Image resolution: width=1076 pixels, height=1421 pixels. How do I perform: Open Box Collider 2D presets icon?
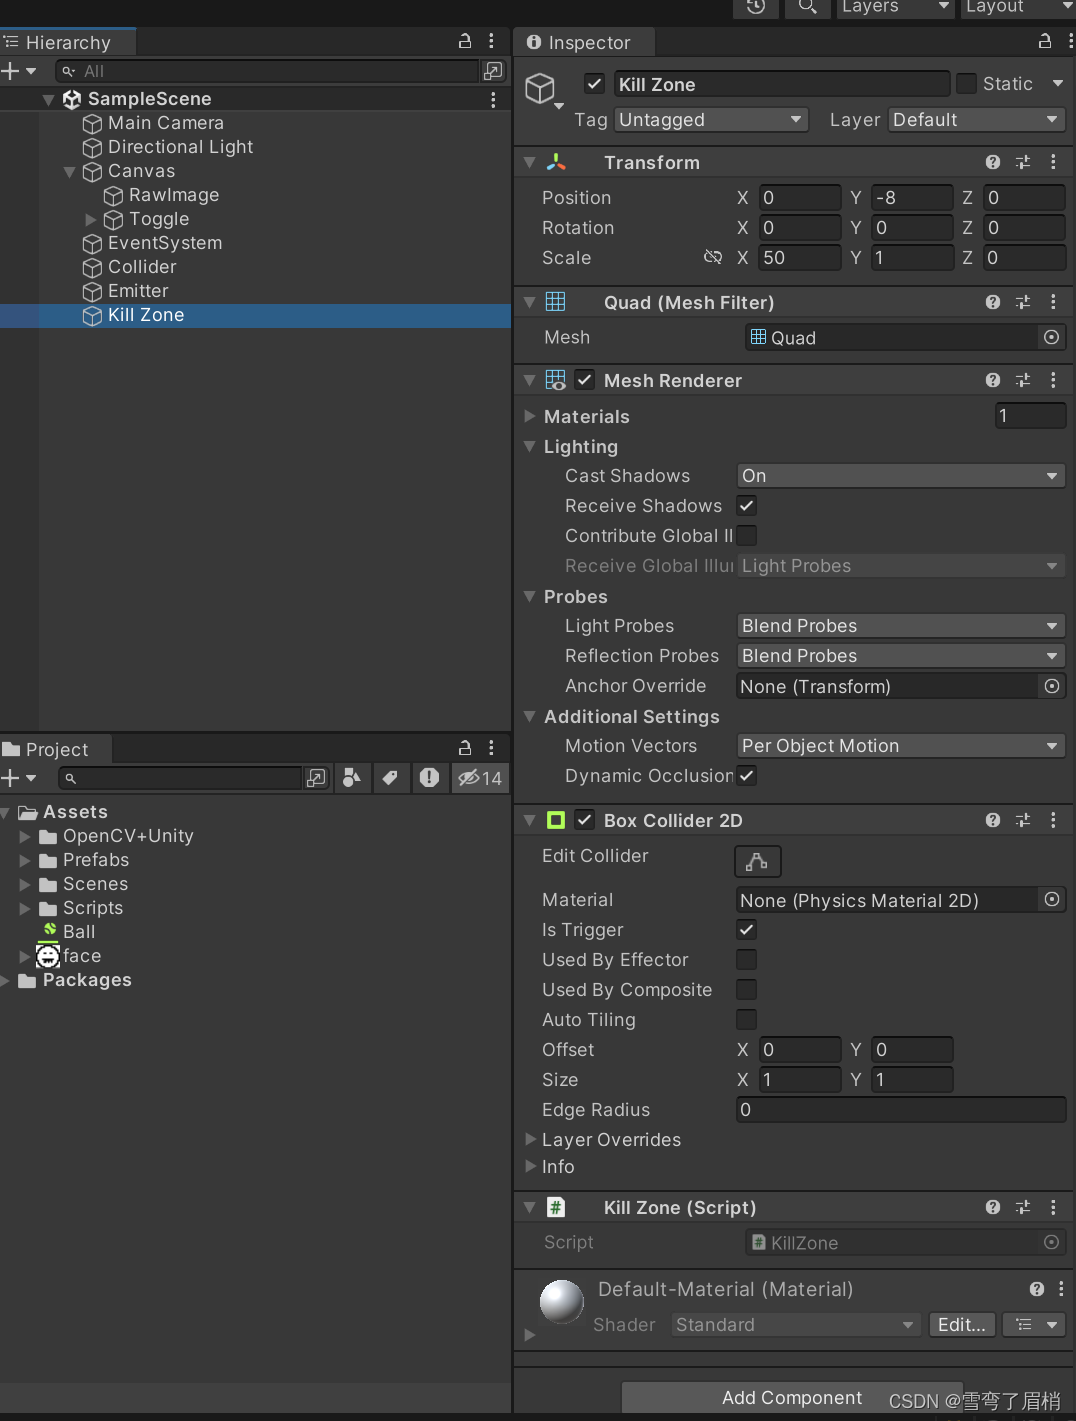[1023, 820]
